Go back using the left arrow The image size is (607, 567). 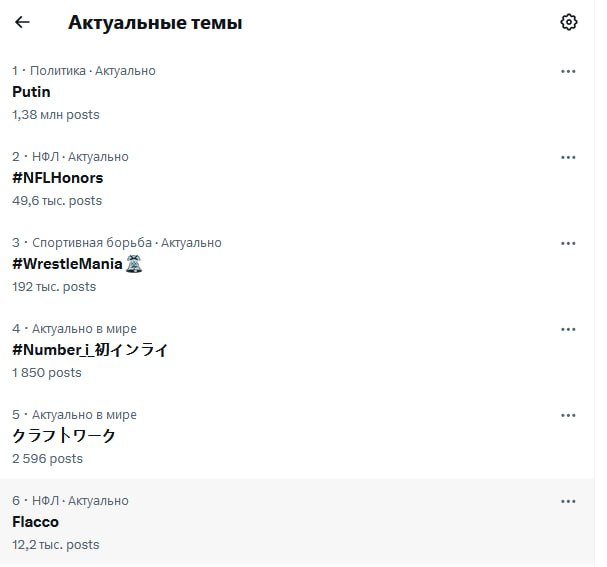point(22,22)
